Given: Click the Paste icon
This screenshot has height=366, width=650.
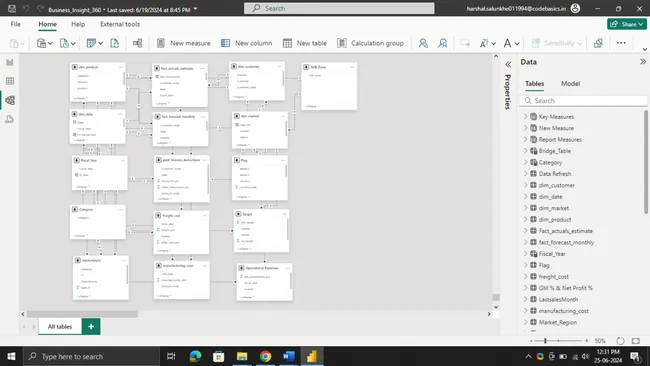Looking at the screenshot, I should pyautogui.click(x=14, y=43).
